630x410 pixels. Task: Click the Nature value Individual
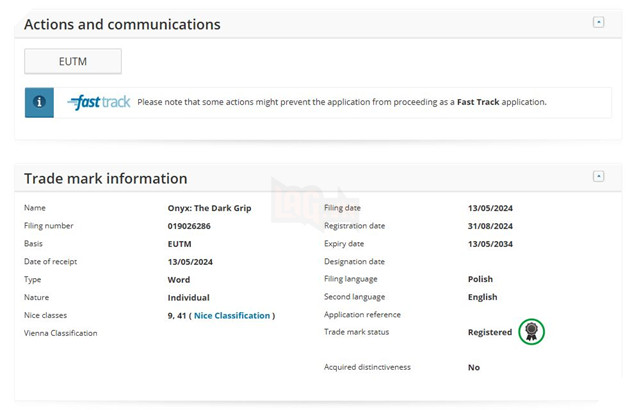coord(189,298)
